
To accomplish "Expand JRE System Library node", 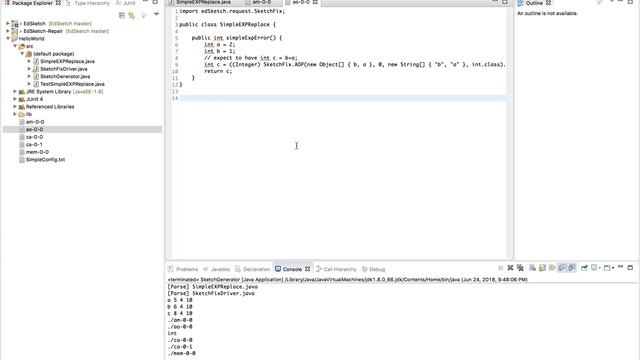I will [x=15, y=91].
